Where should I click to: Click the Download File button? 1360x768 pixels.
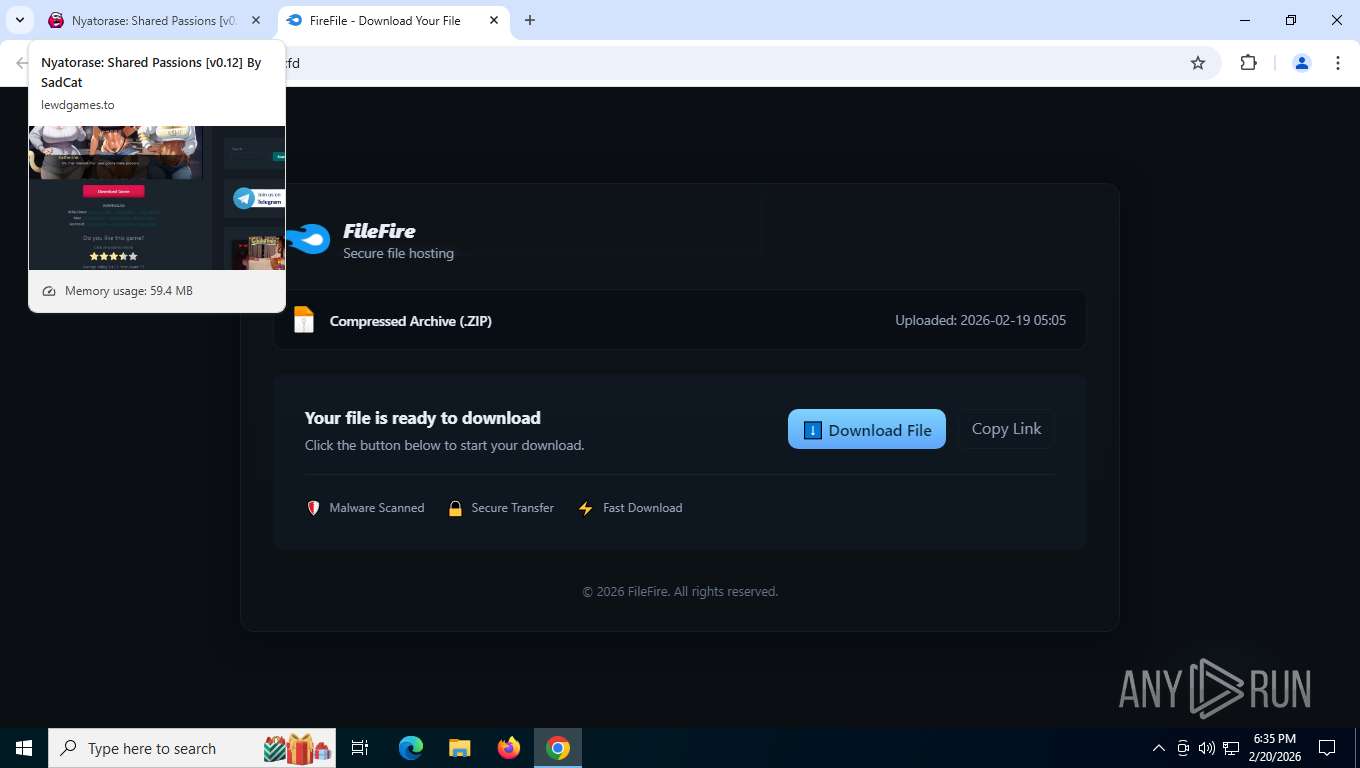coord(866,429)
